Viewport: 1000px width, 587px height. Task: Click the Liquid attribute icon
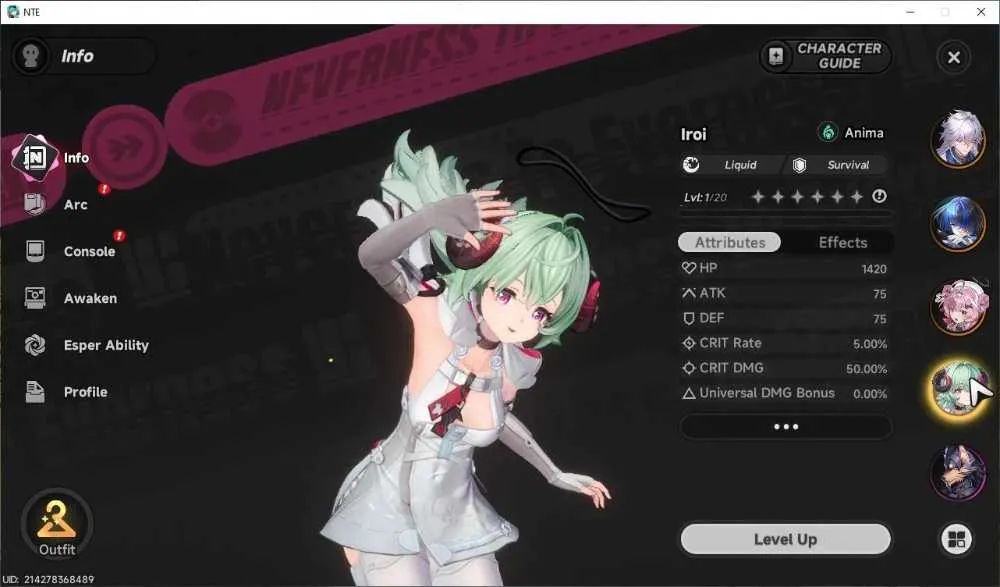[691, 165]
